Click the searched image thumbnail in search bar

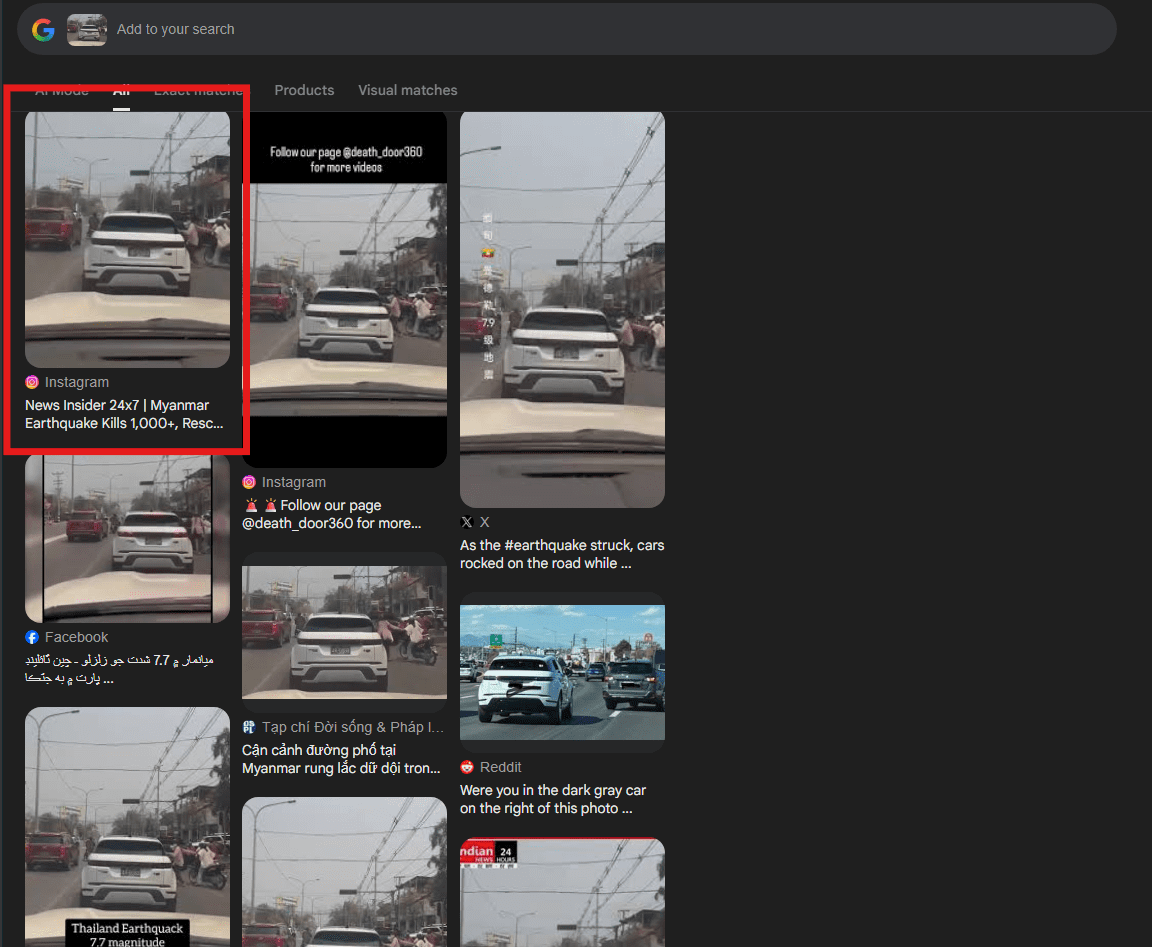pyautogui.click(x=87, y=30)
